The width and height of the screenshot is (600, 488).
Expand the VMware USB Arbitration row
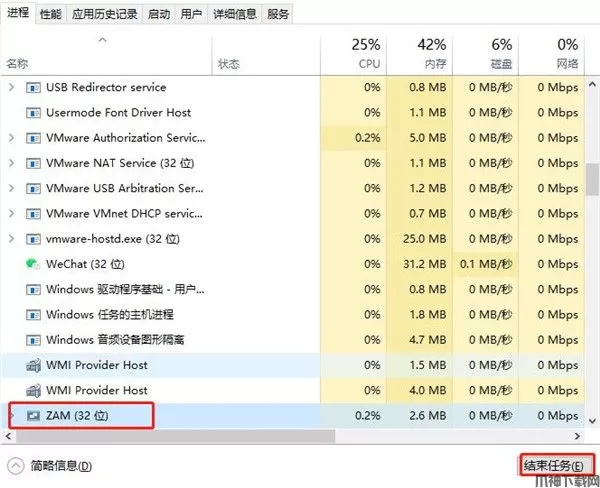click(11, 189)
